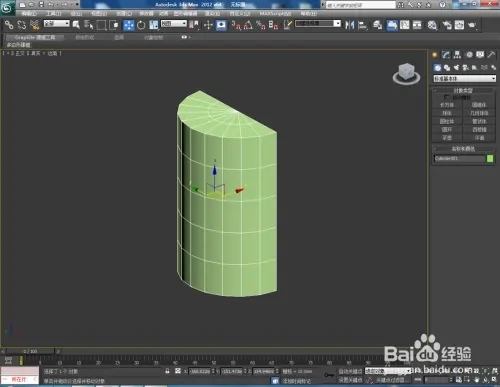Open the Render Setup dialog
Viewport: 500px width, 387px height.
pos(447,25)
